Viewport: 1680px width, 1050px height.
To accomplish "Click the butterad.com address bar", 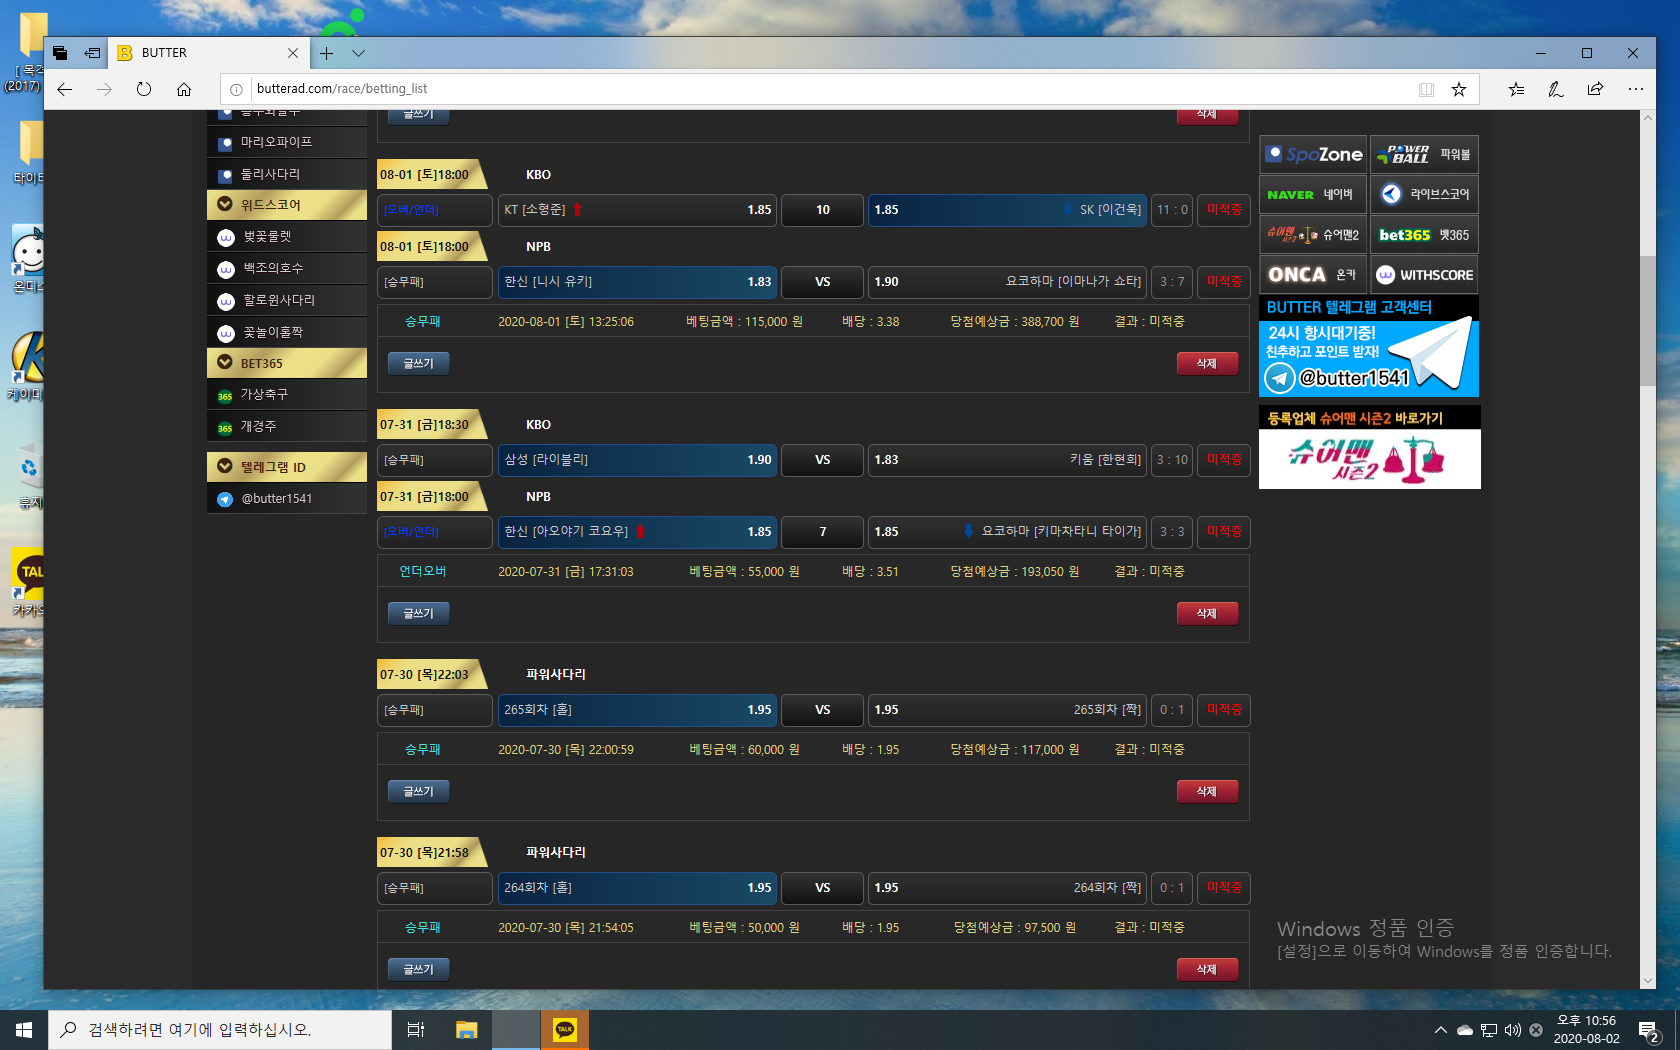I will (800, 89).
